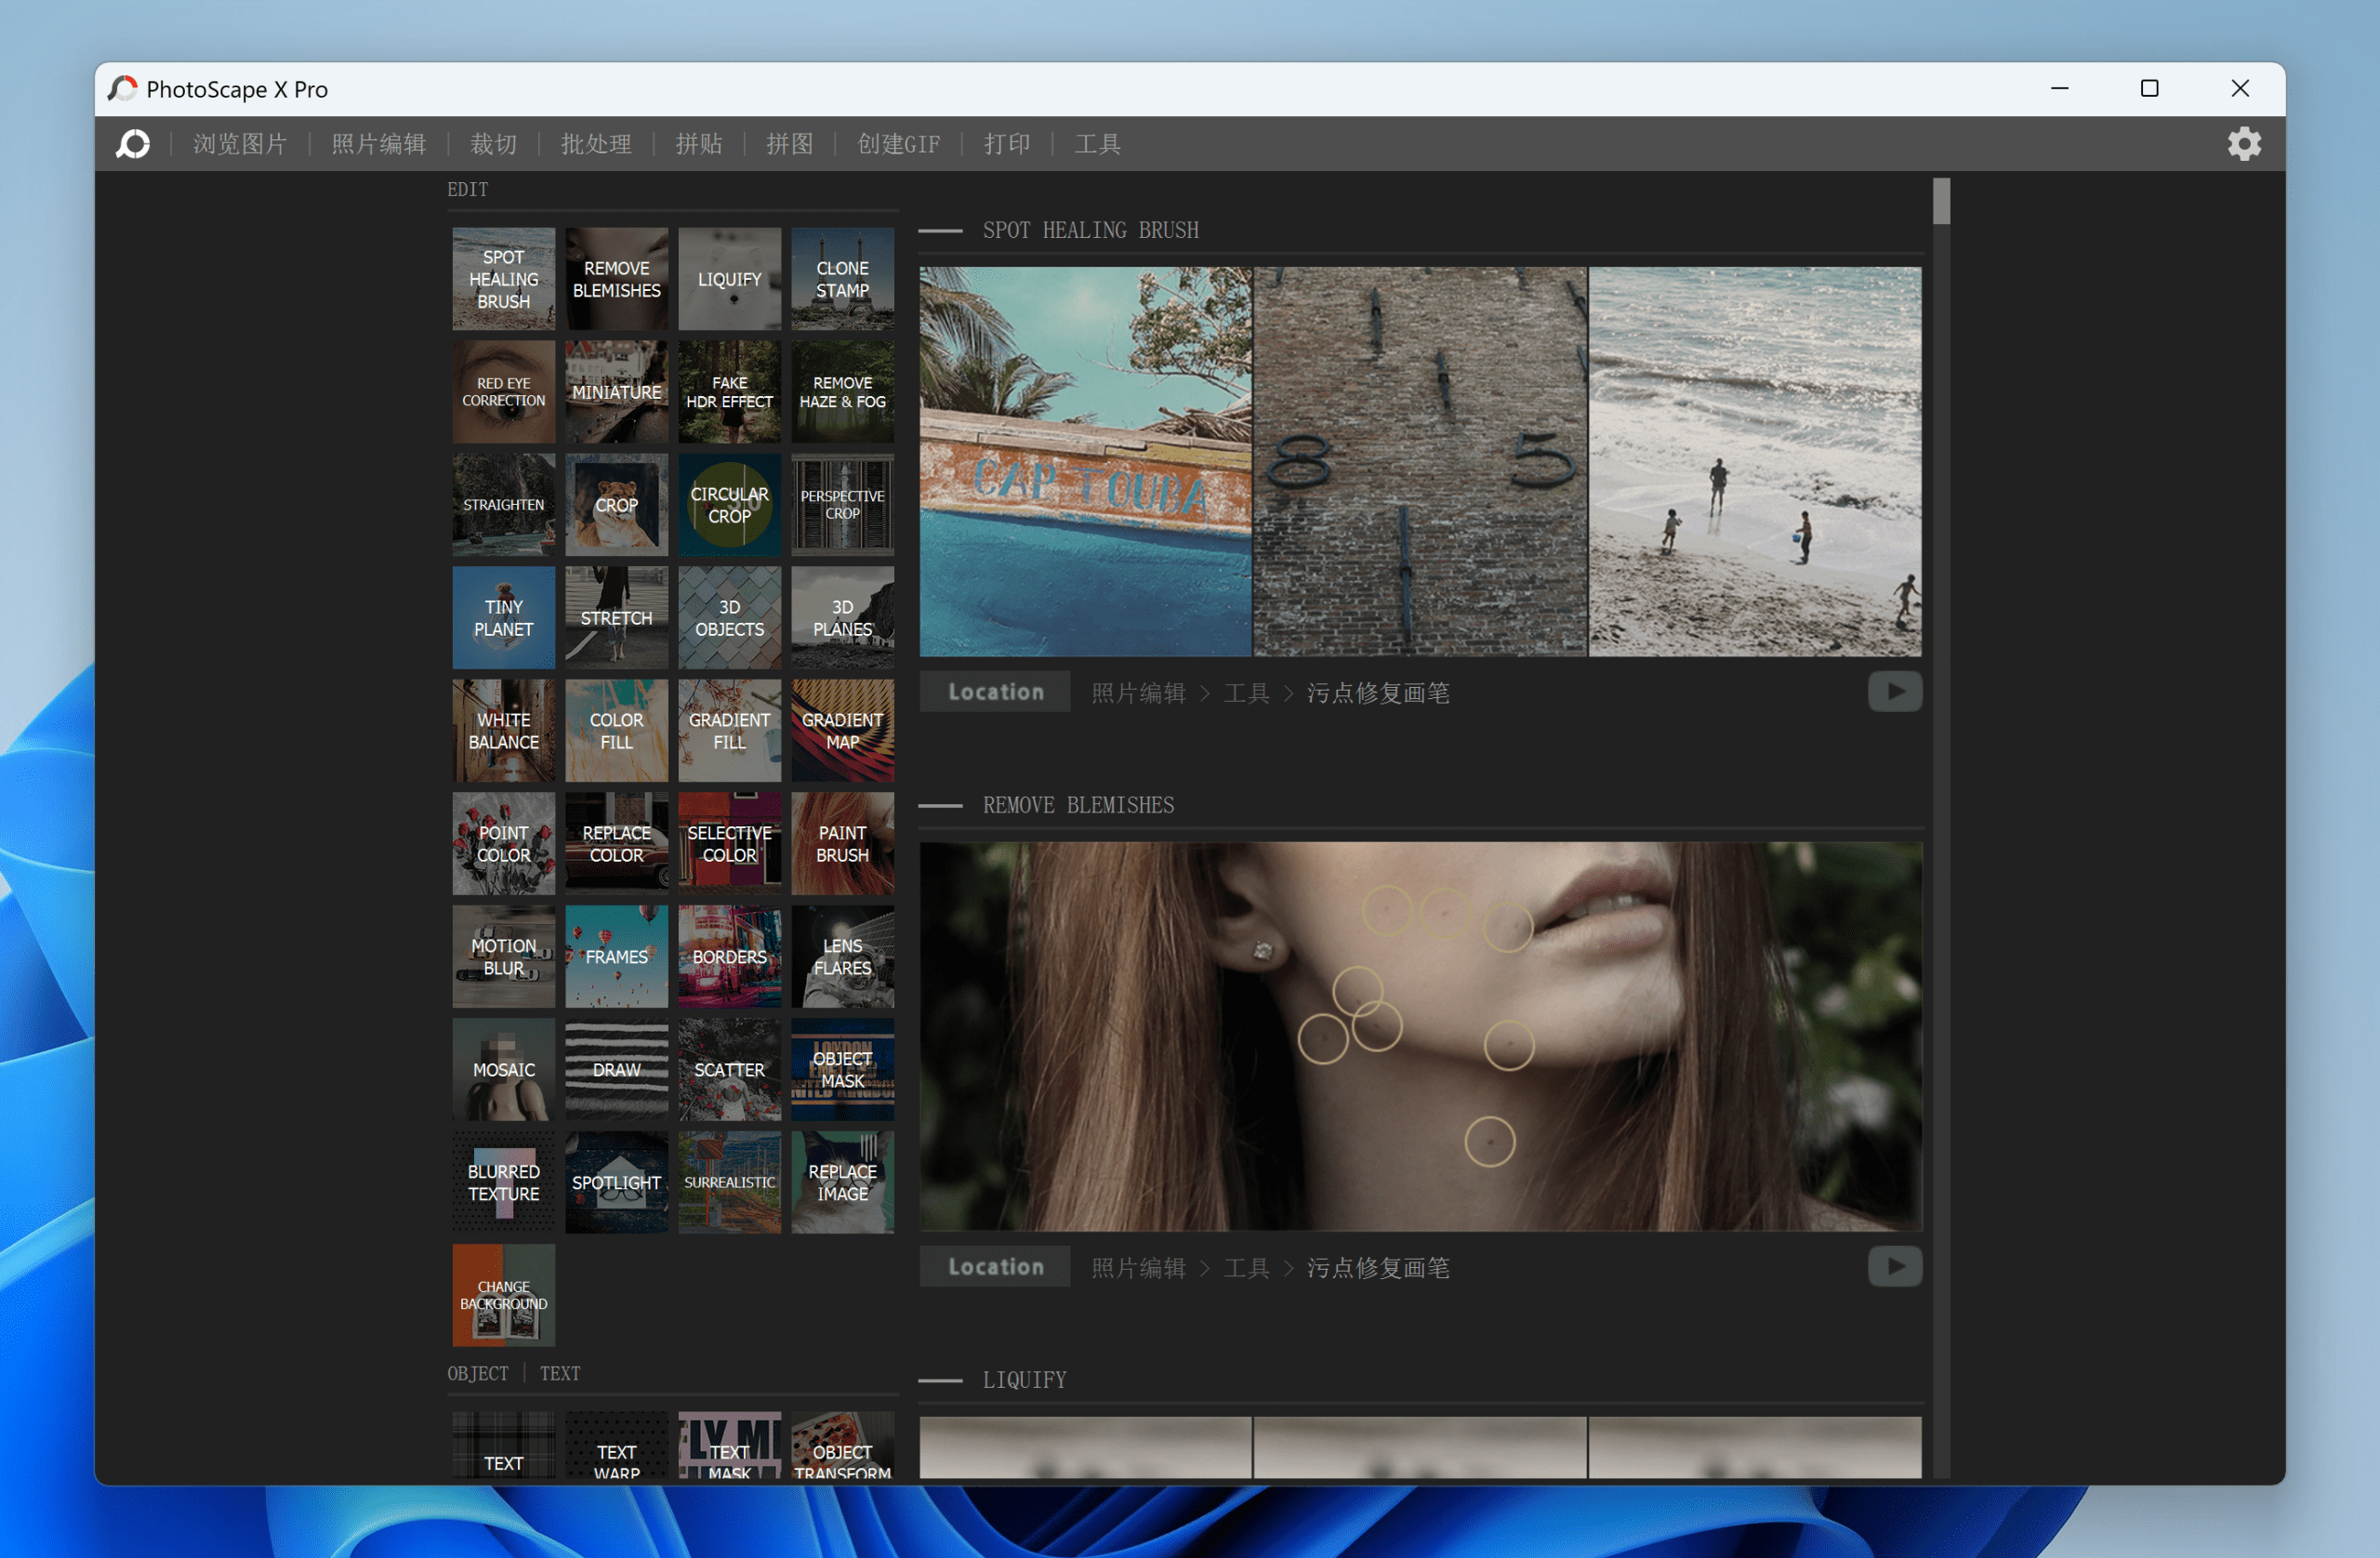Switch to the 批处理 tab
The height and width of the screenshot is (1558, 2380).
click(x=596, y=144)
